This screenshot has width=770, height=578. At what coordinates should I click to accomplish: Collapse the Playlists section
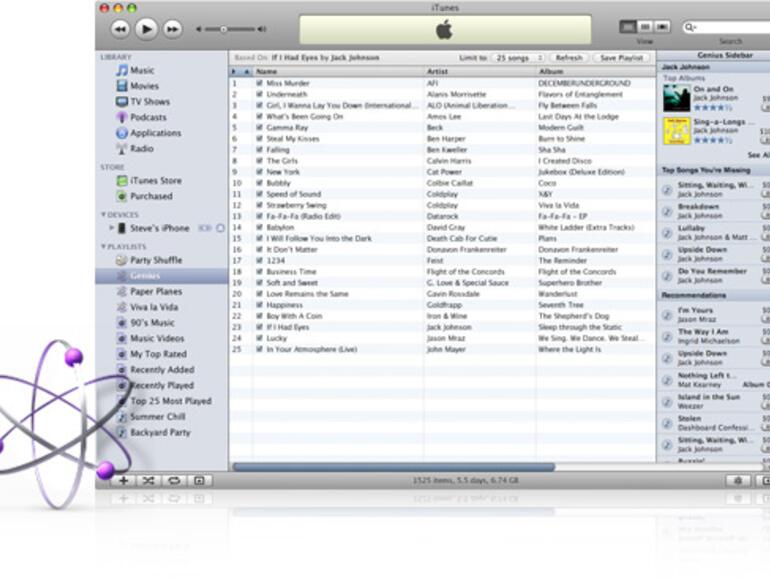coord(104,246)
